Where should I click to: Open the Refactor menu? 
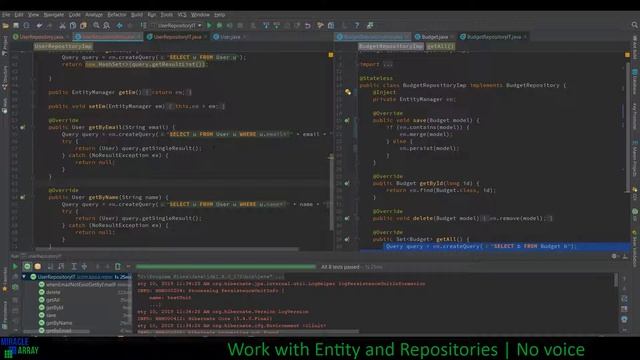coord(117,15)
